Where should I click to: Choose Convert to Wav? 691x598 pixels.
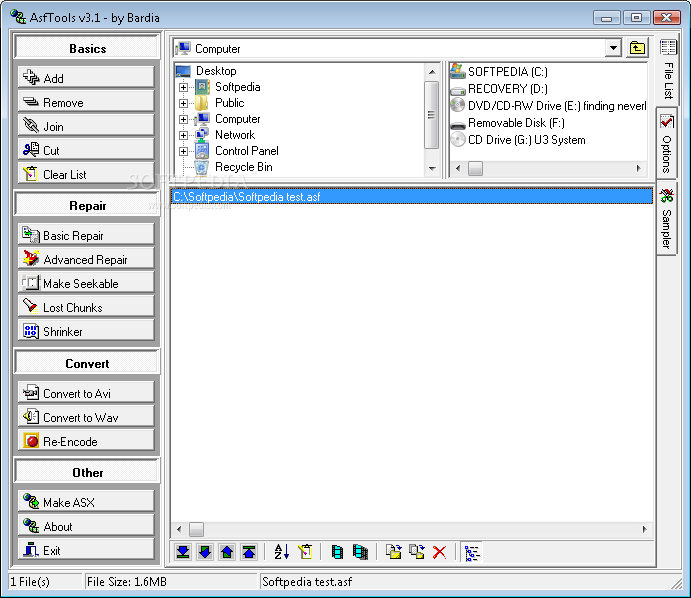coord(86,417)
